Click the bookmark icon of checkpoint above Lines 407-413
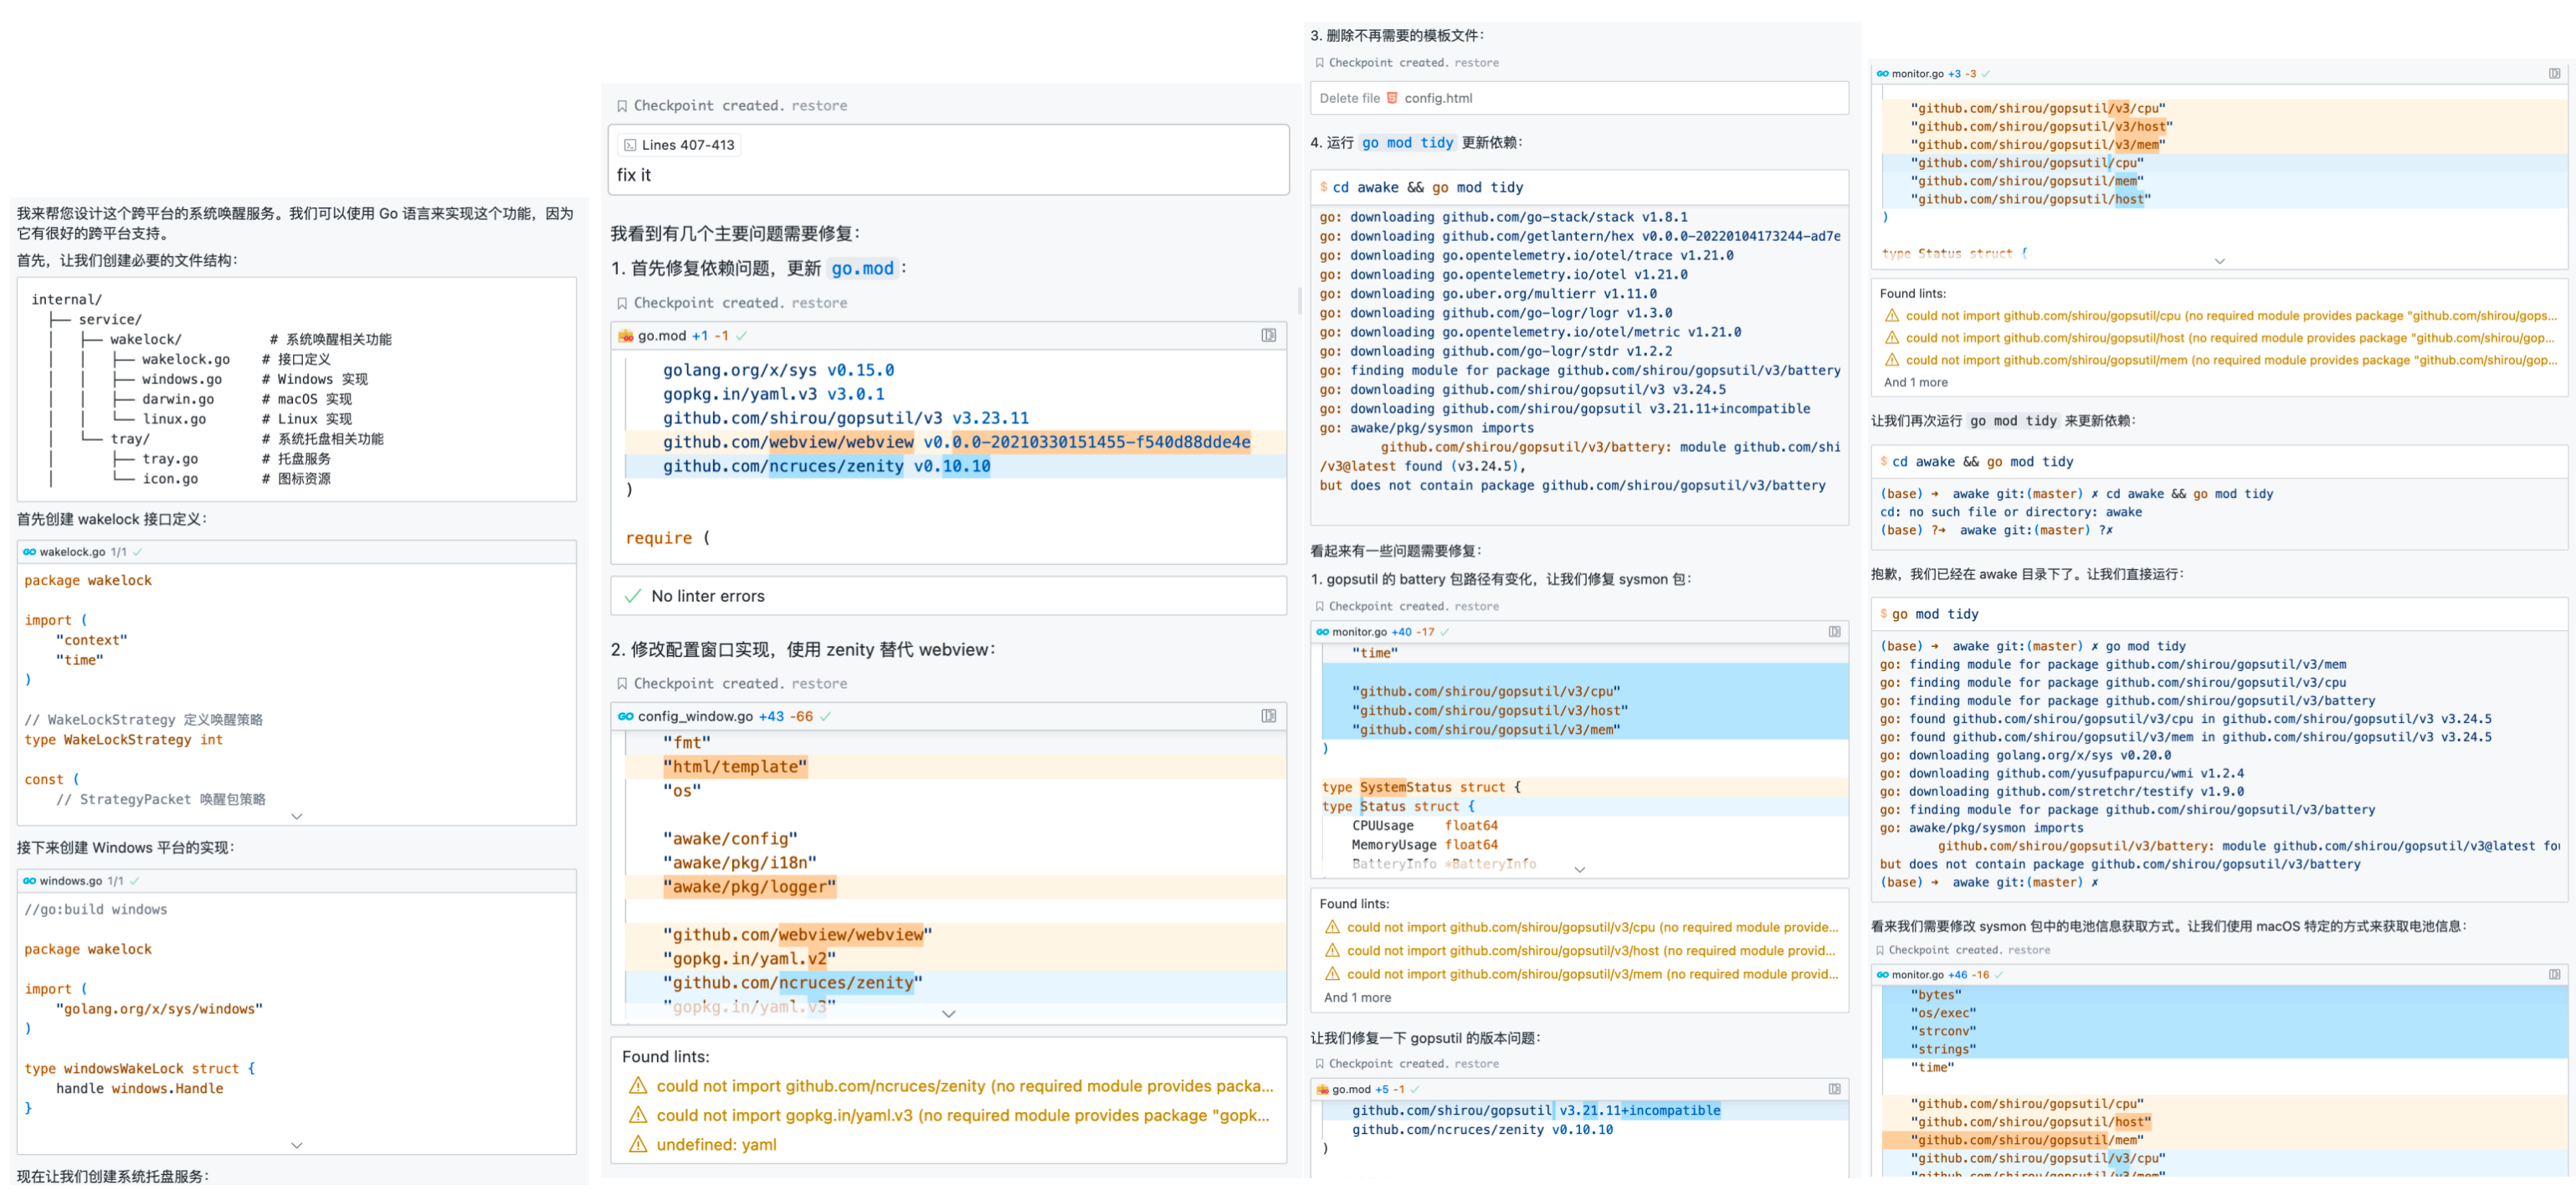The width and height of the screenshot is (2576, 1195). point(622,106)
